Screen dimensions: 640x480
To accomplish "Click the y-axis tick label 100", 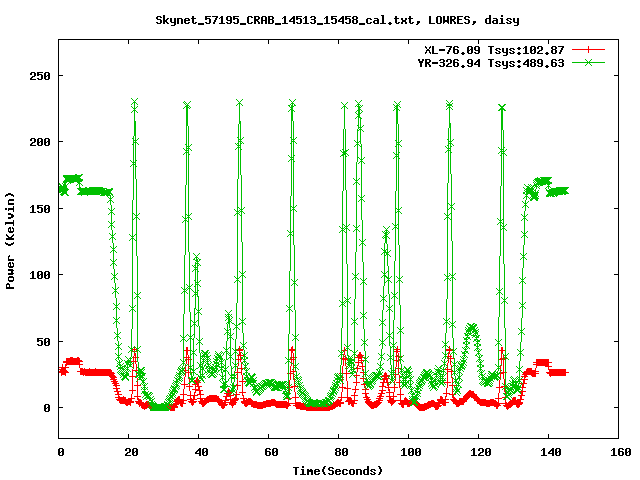I will (40, 275).
